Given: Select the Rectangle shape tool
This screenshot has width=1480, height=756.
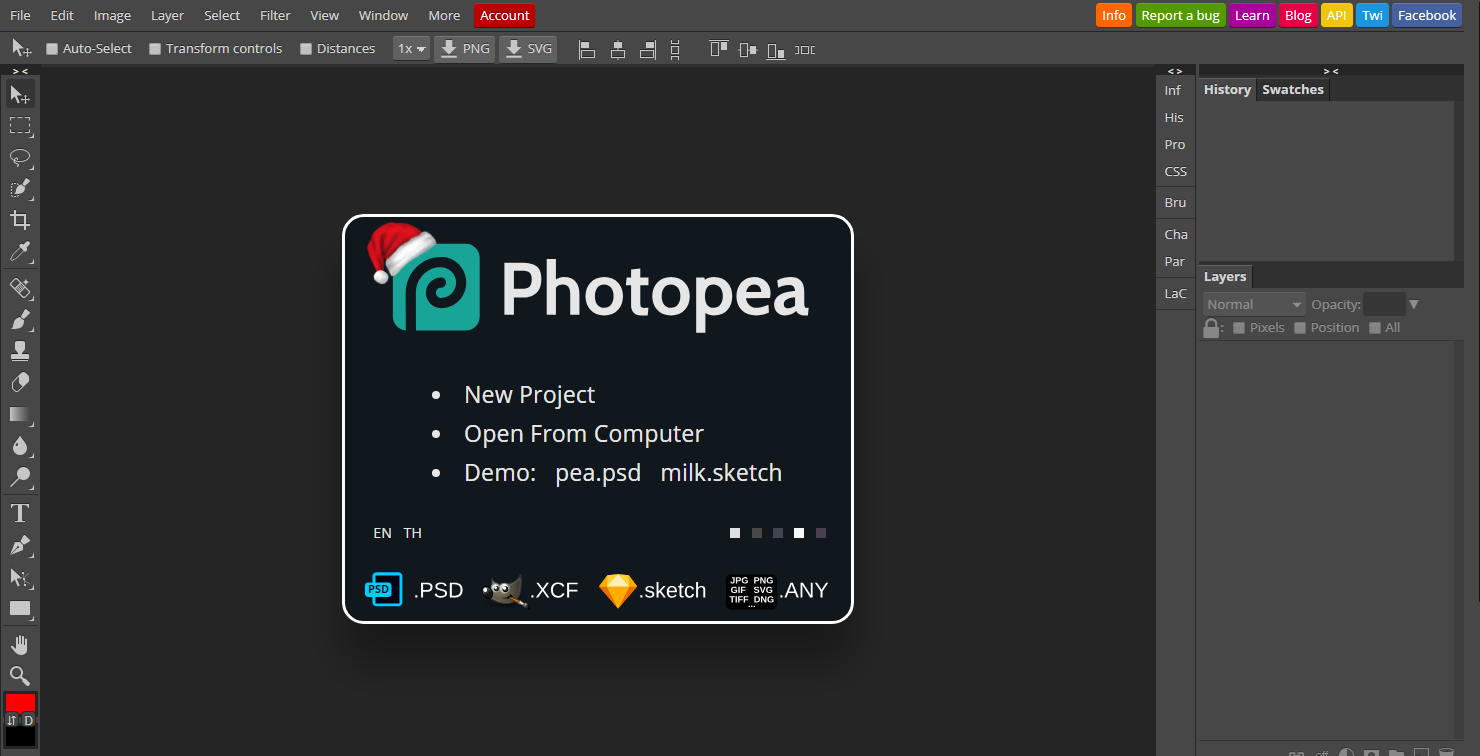Looking at the screenshot, I should click(x=20, y=608).
